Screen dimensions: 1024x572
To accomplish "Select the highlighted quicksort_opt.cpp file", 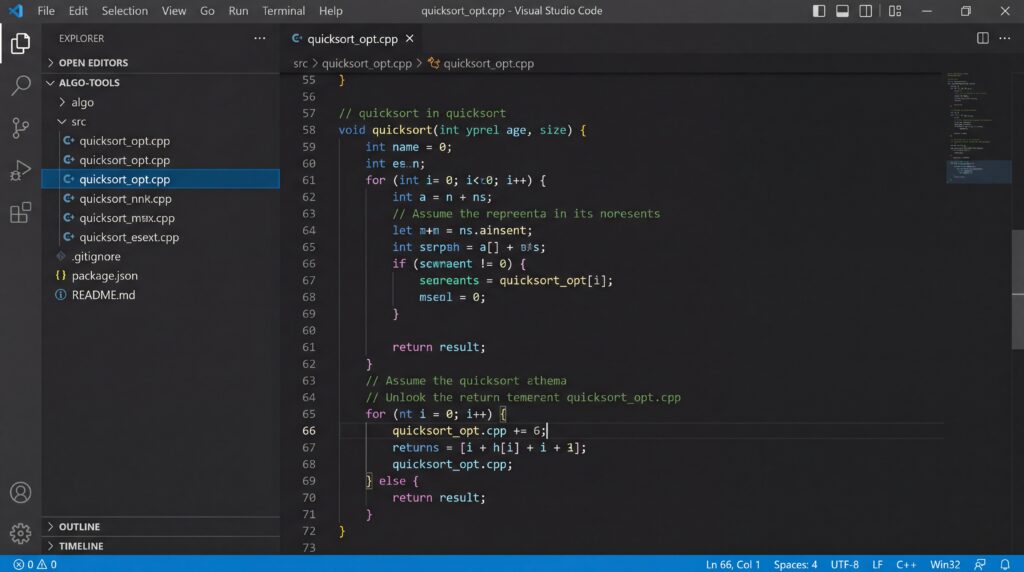I will point(161,179).
